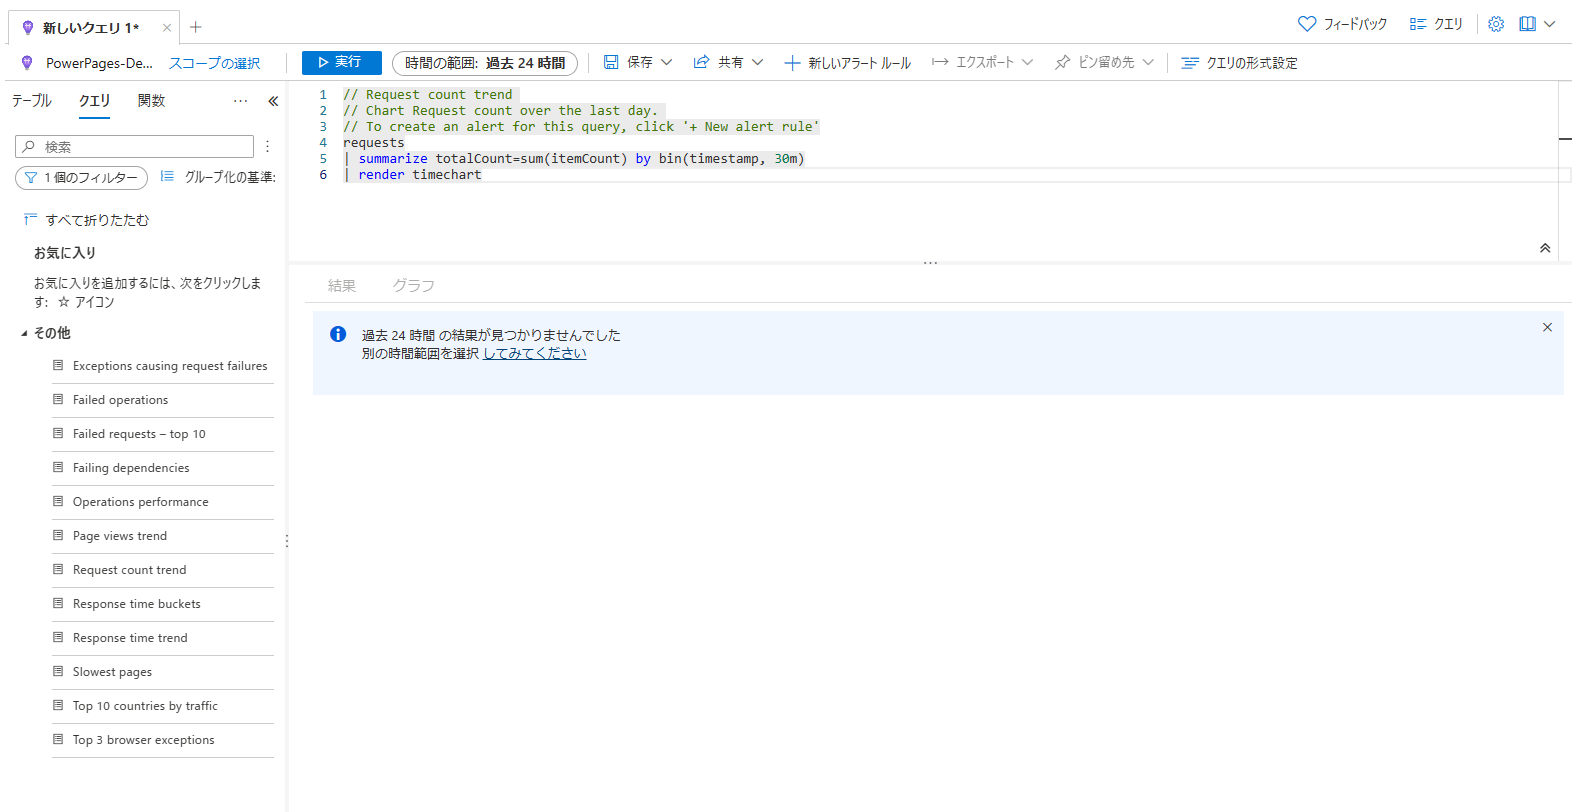Switch to 結果 results tab

click(x=342, y=286)
